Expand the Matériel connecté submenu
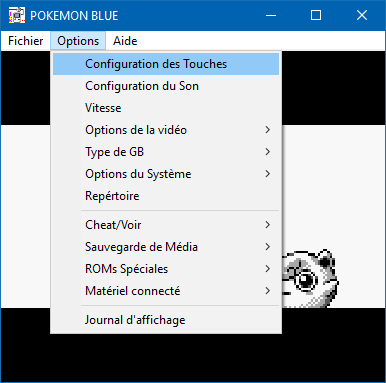386x383 pixels. coord(166,291)
